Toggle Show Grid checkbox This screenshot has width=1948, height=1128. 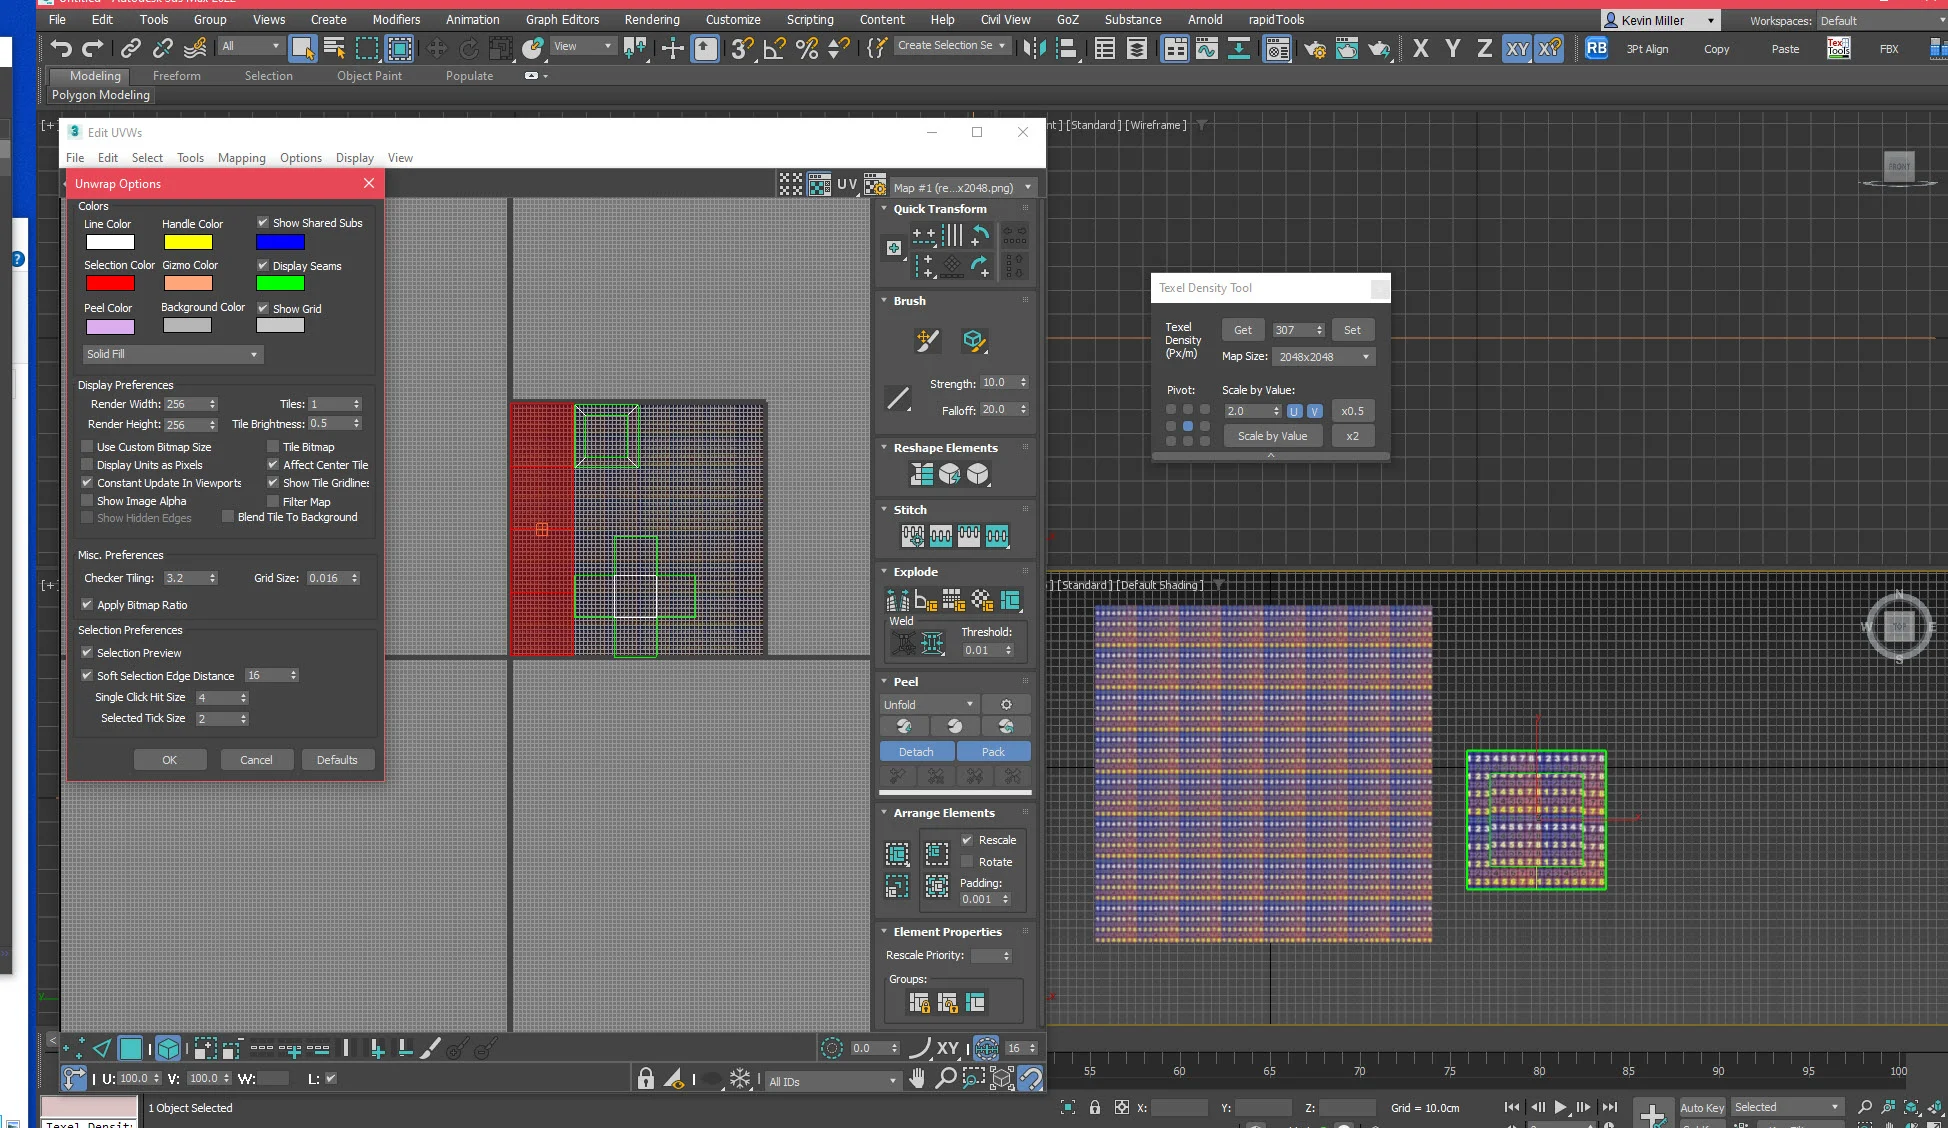click(x=263, y=309)
